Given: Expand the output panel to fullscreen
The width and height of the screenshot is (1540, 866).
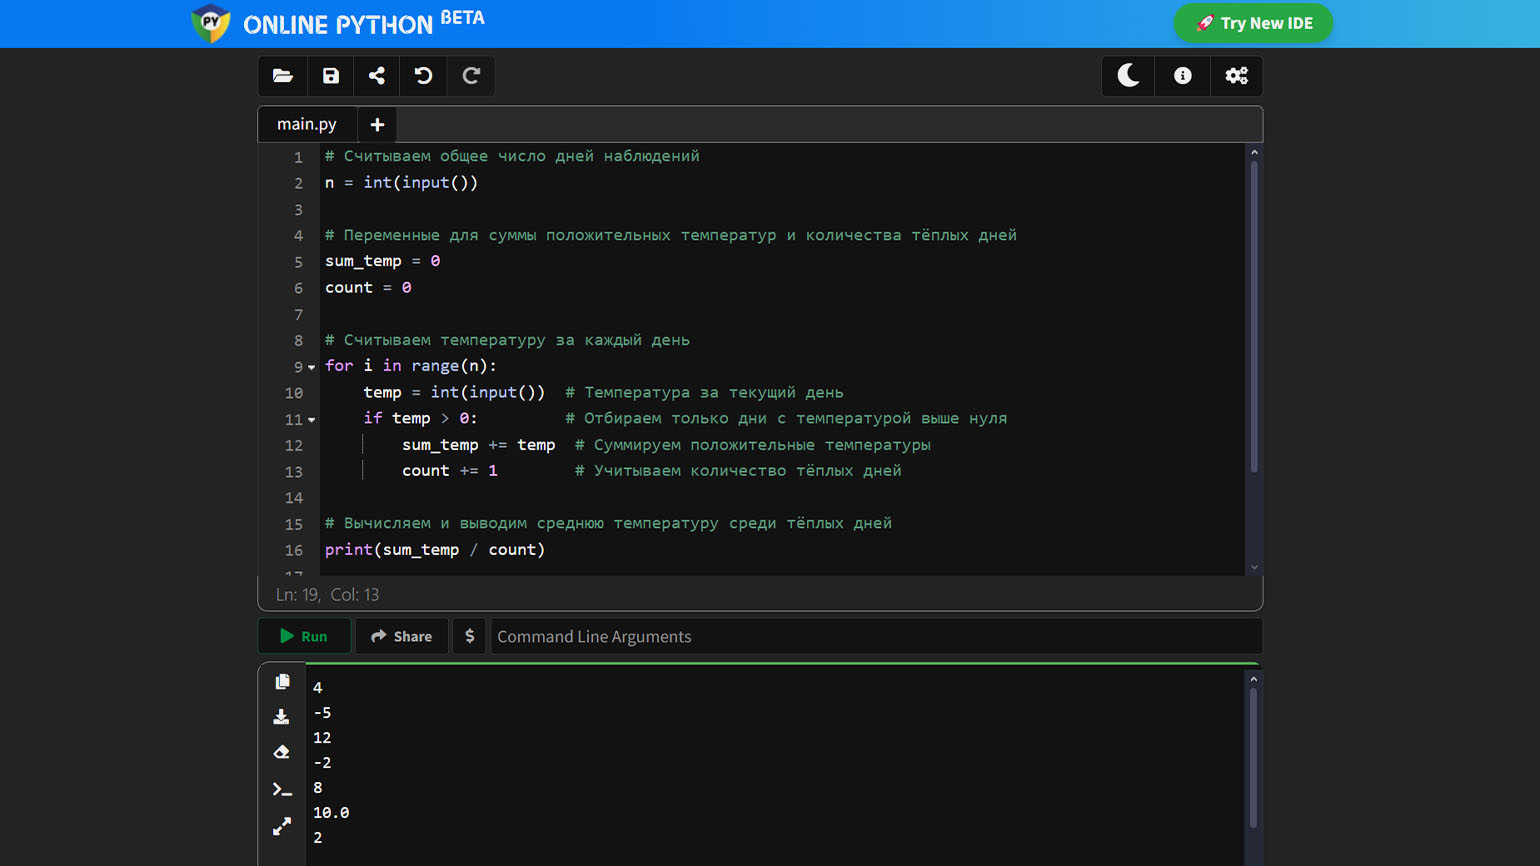Looking at the screenshot, I should 282,826.
